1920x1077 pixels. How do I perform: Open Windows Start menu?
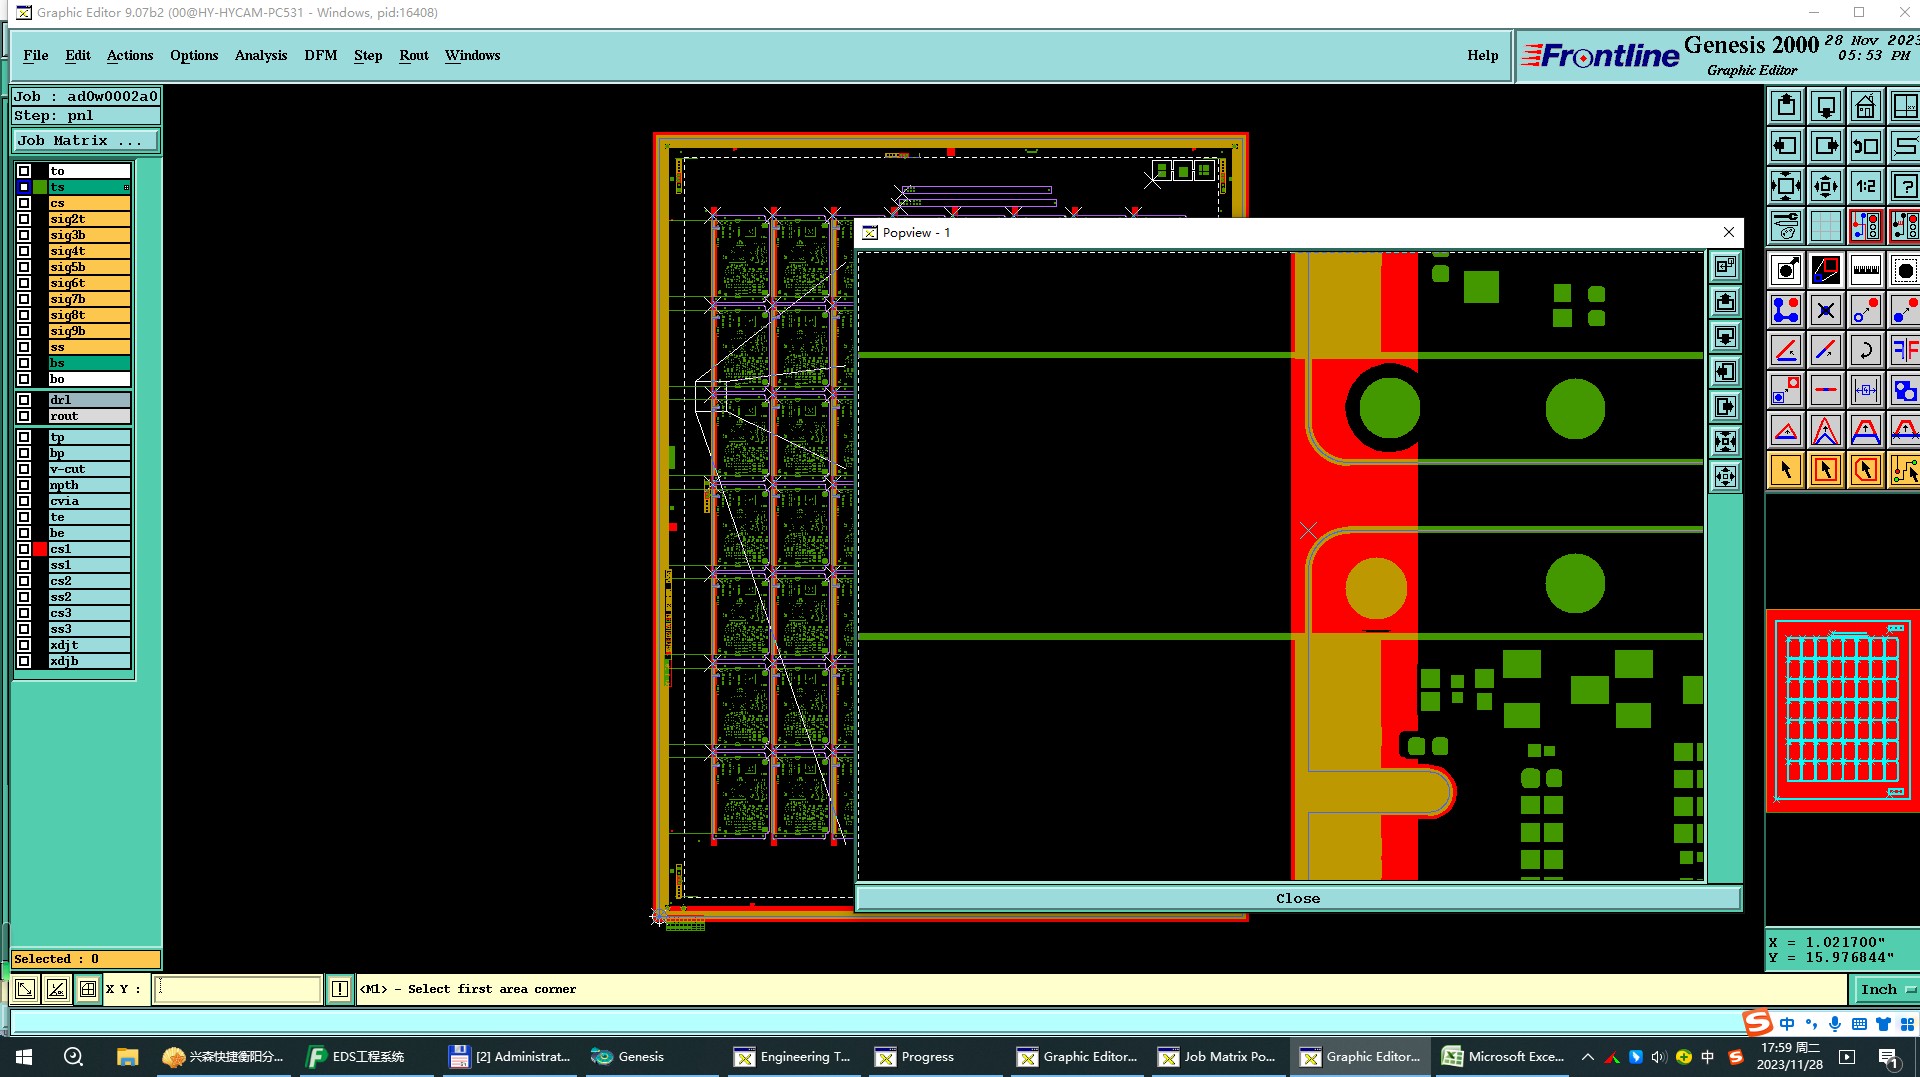point(24,1057)
